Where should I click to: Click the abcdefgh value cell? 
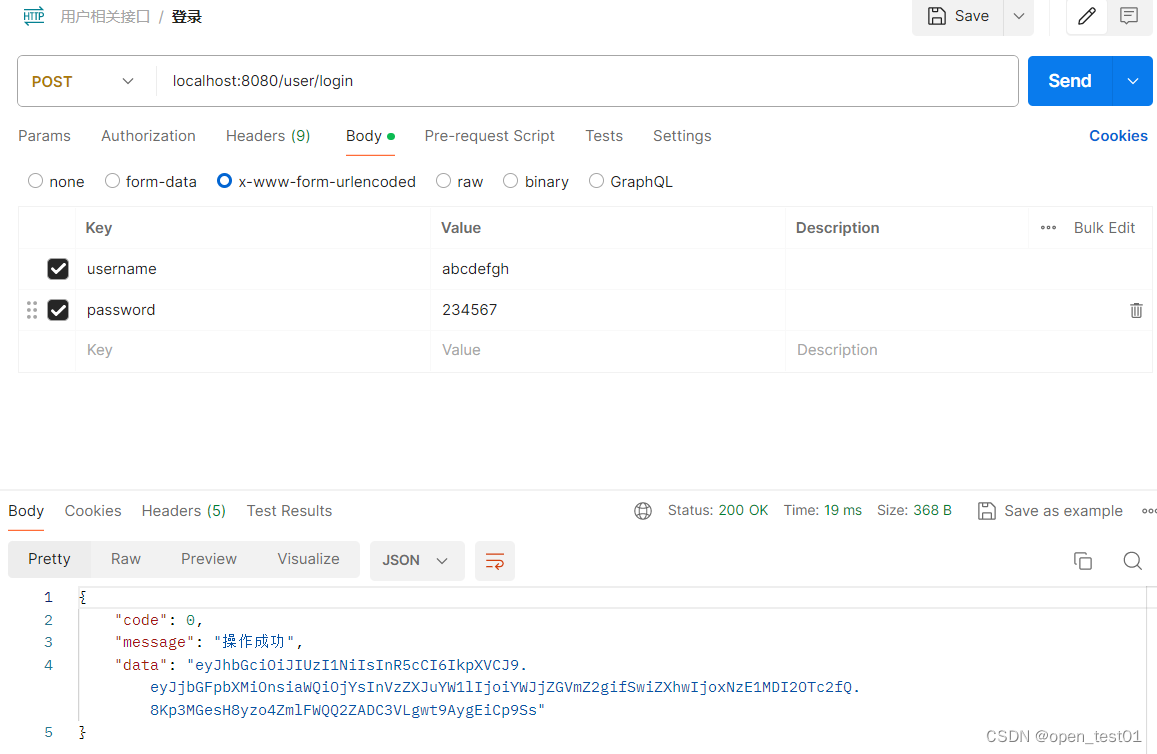point(607,269)
